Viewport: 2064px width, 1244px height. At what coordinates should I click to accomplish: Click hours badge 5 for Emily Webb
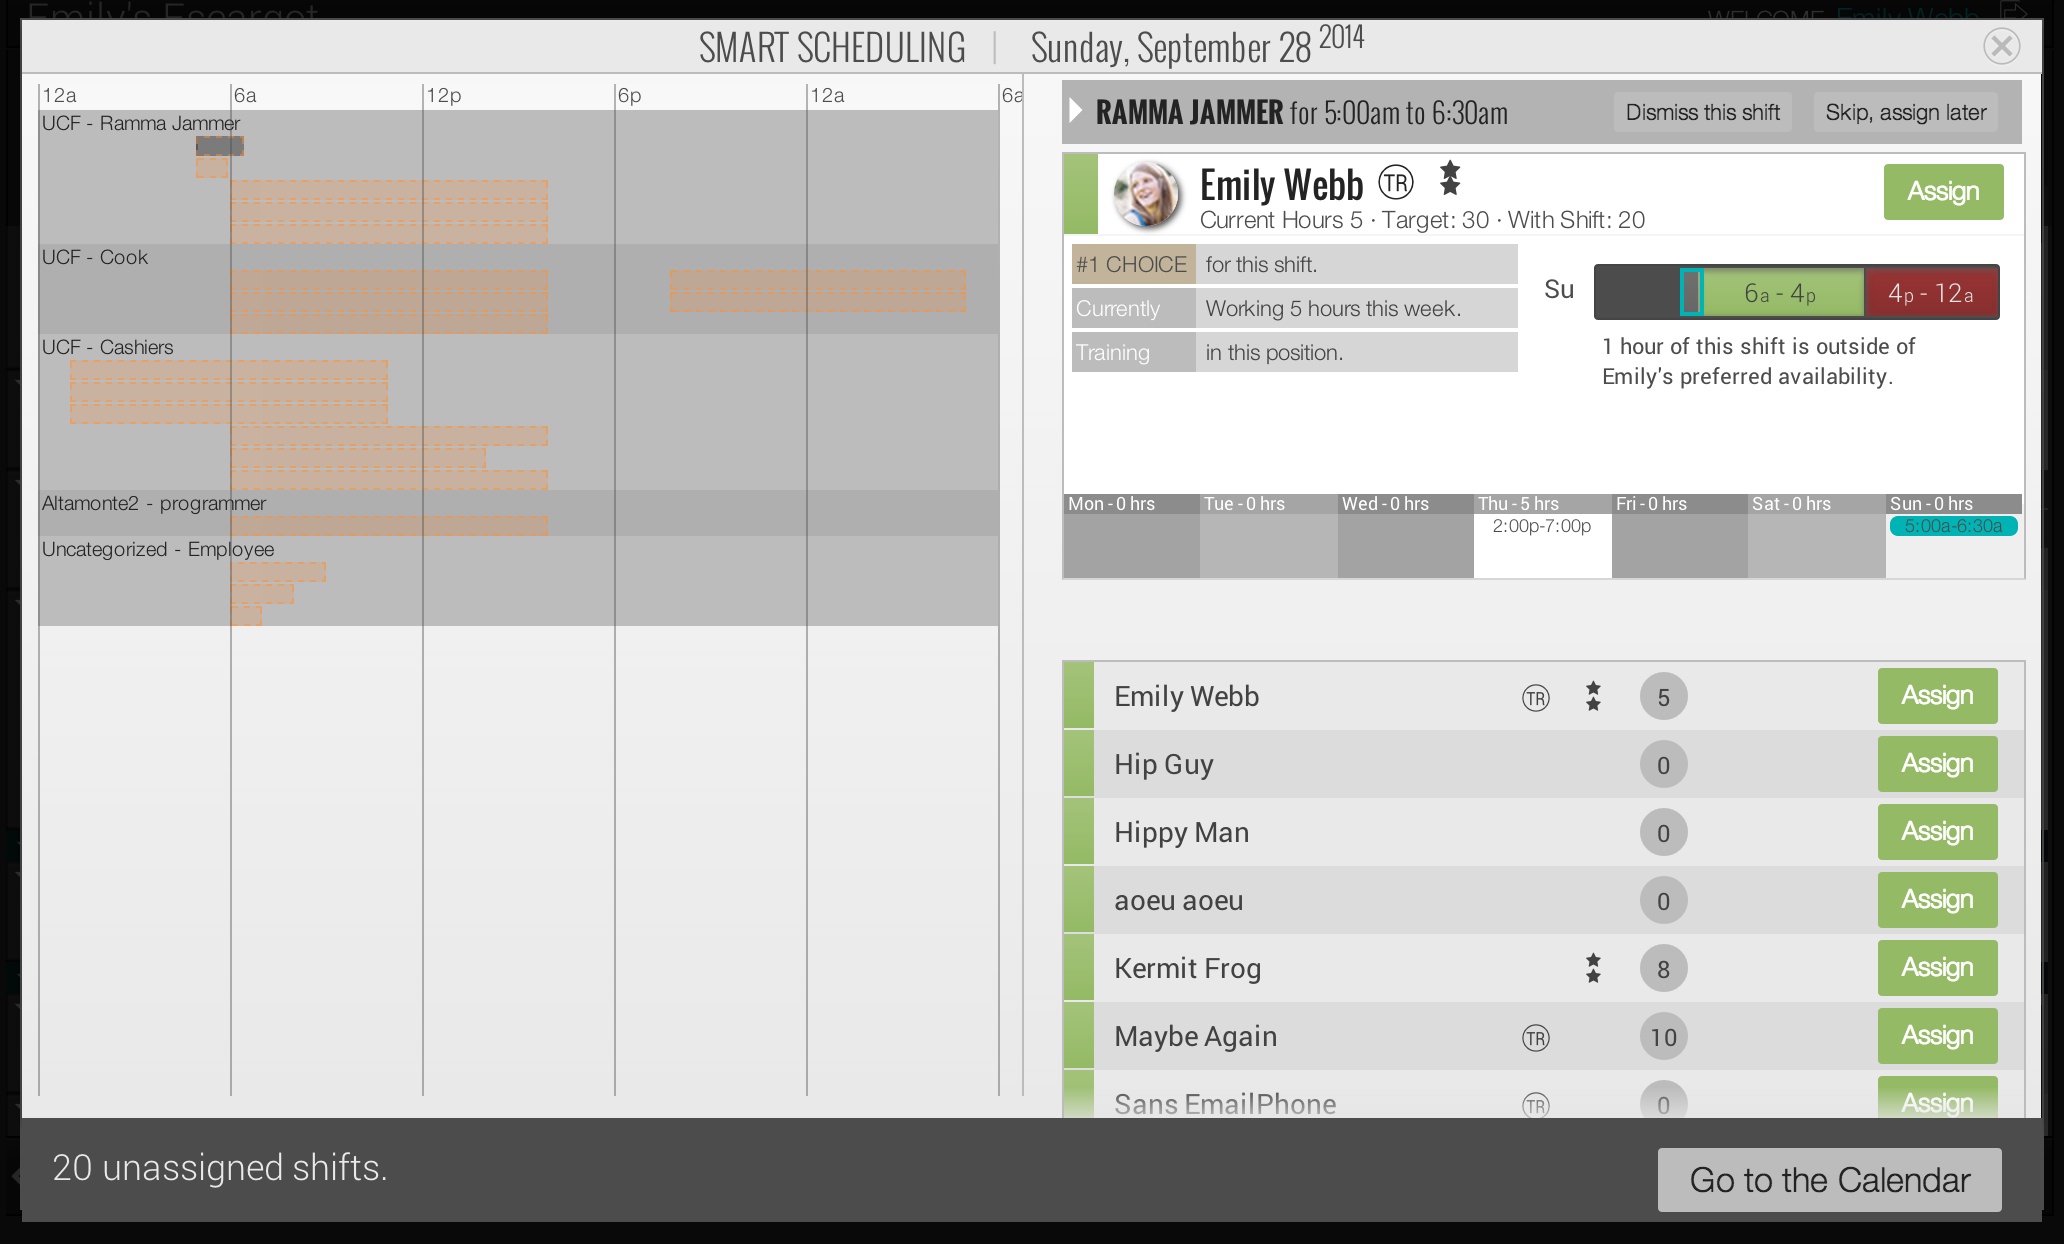tap(1663, 697)
